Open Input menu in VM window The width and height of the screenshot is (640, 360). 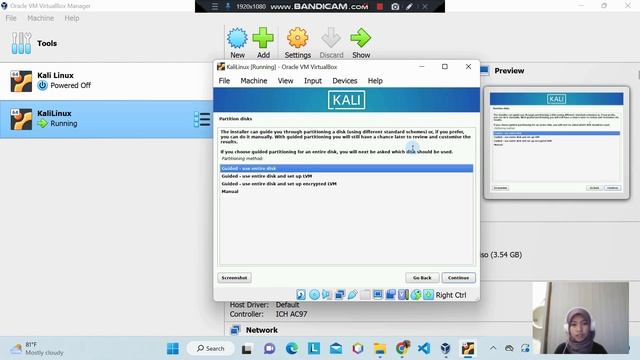click(x=313, y=81)
